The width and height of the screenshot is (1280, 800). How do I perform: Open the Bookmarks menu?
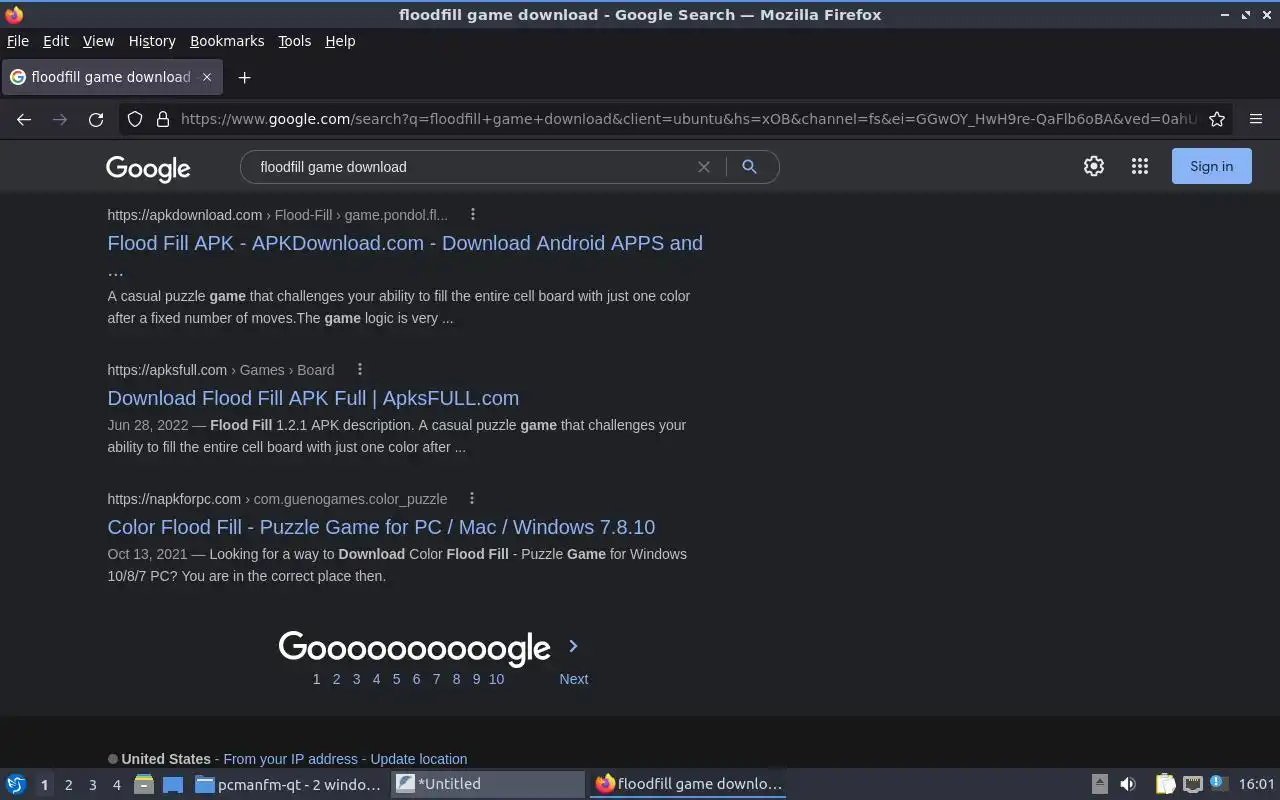tap(227, 41)
